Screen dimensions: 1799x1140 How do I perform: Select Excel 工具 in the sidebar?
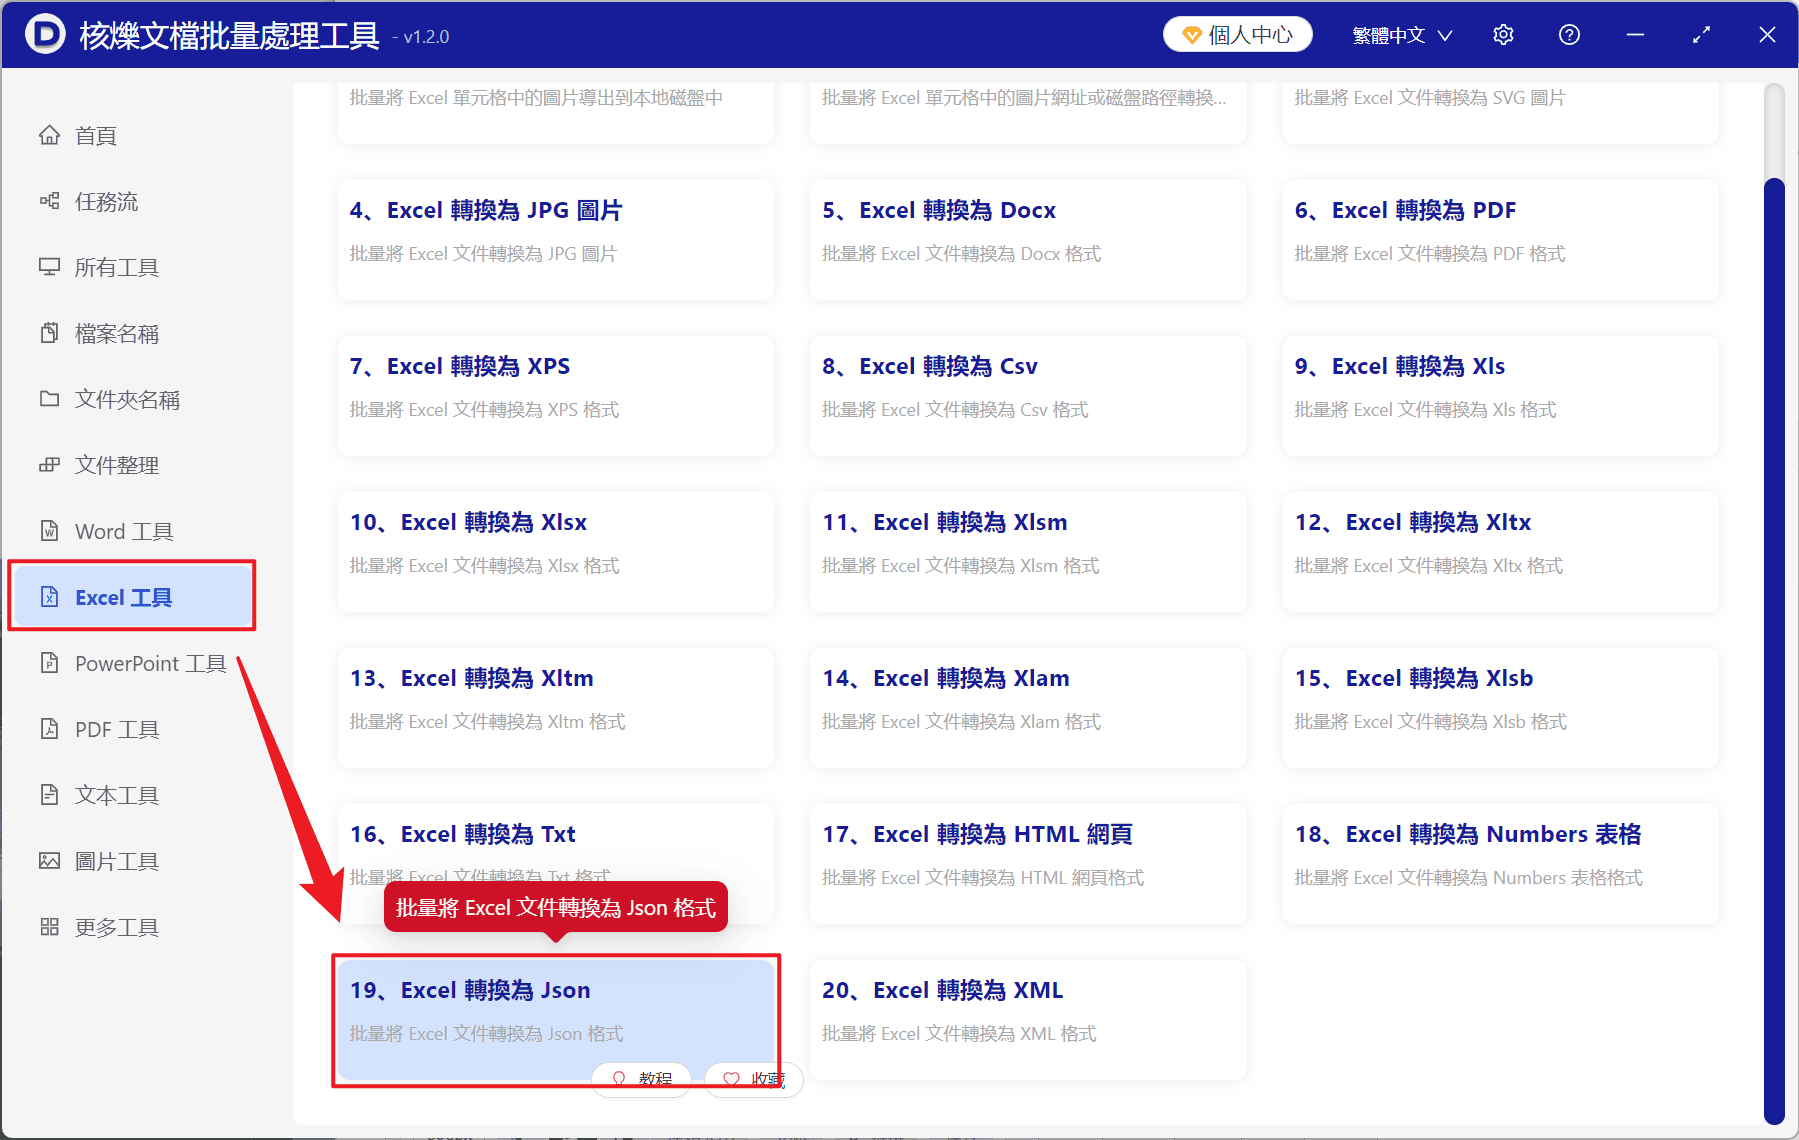tap(131, 597)
